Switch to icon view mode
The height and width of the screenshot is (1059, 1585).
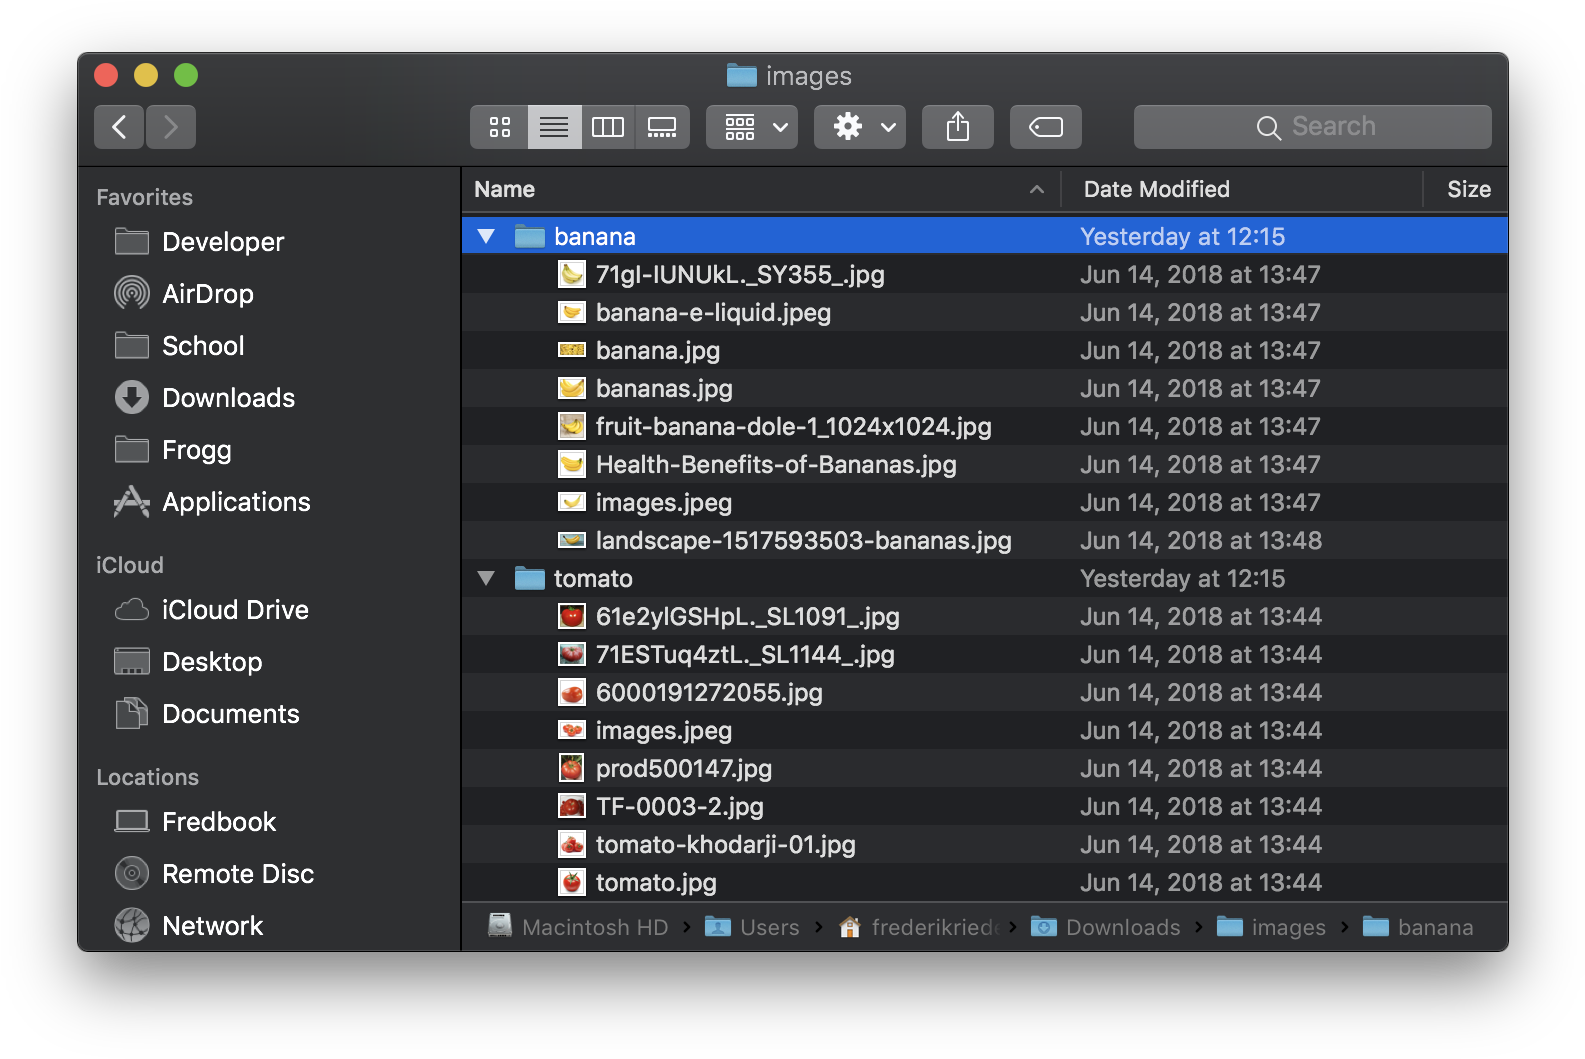(x=499, y=127)
